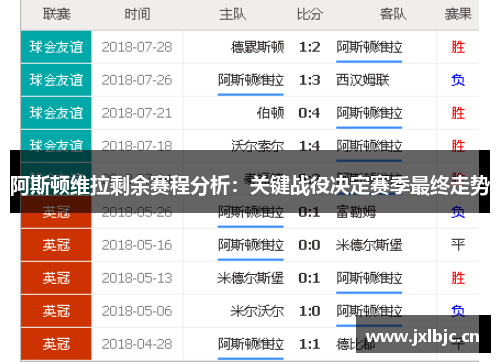Image resolution: width=500 pixels, height=362 pixels.
Task: Click the 1:0 score
Action: tap(309, 311)
